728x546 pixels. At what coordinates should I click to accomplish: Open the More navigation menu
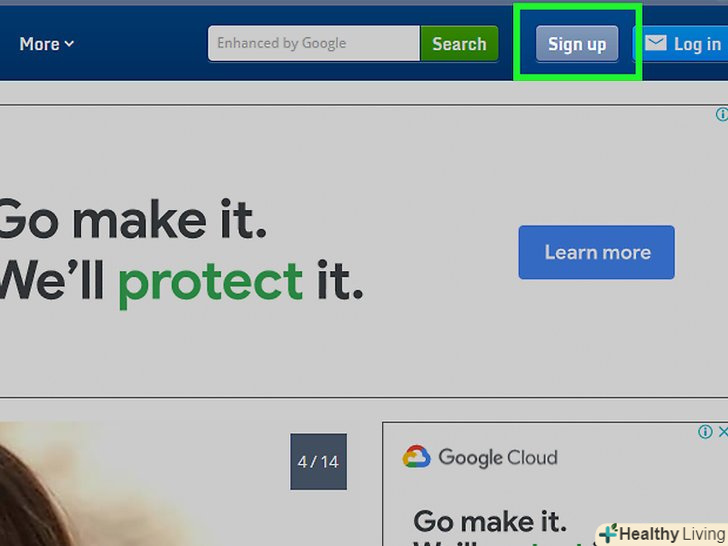(46, 44)
